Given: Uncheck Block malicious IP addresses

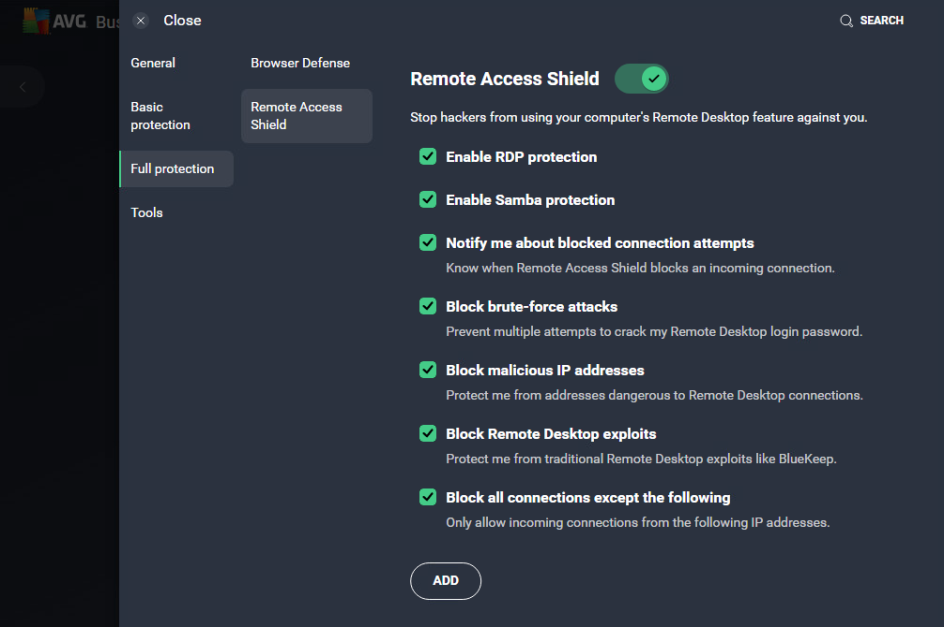Looking at the screenshot, I should 428,369.
